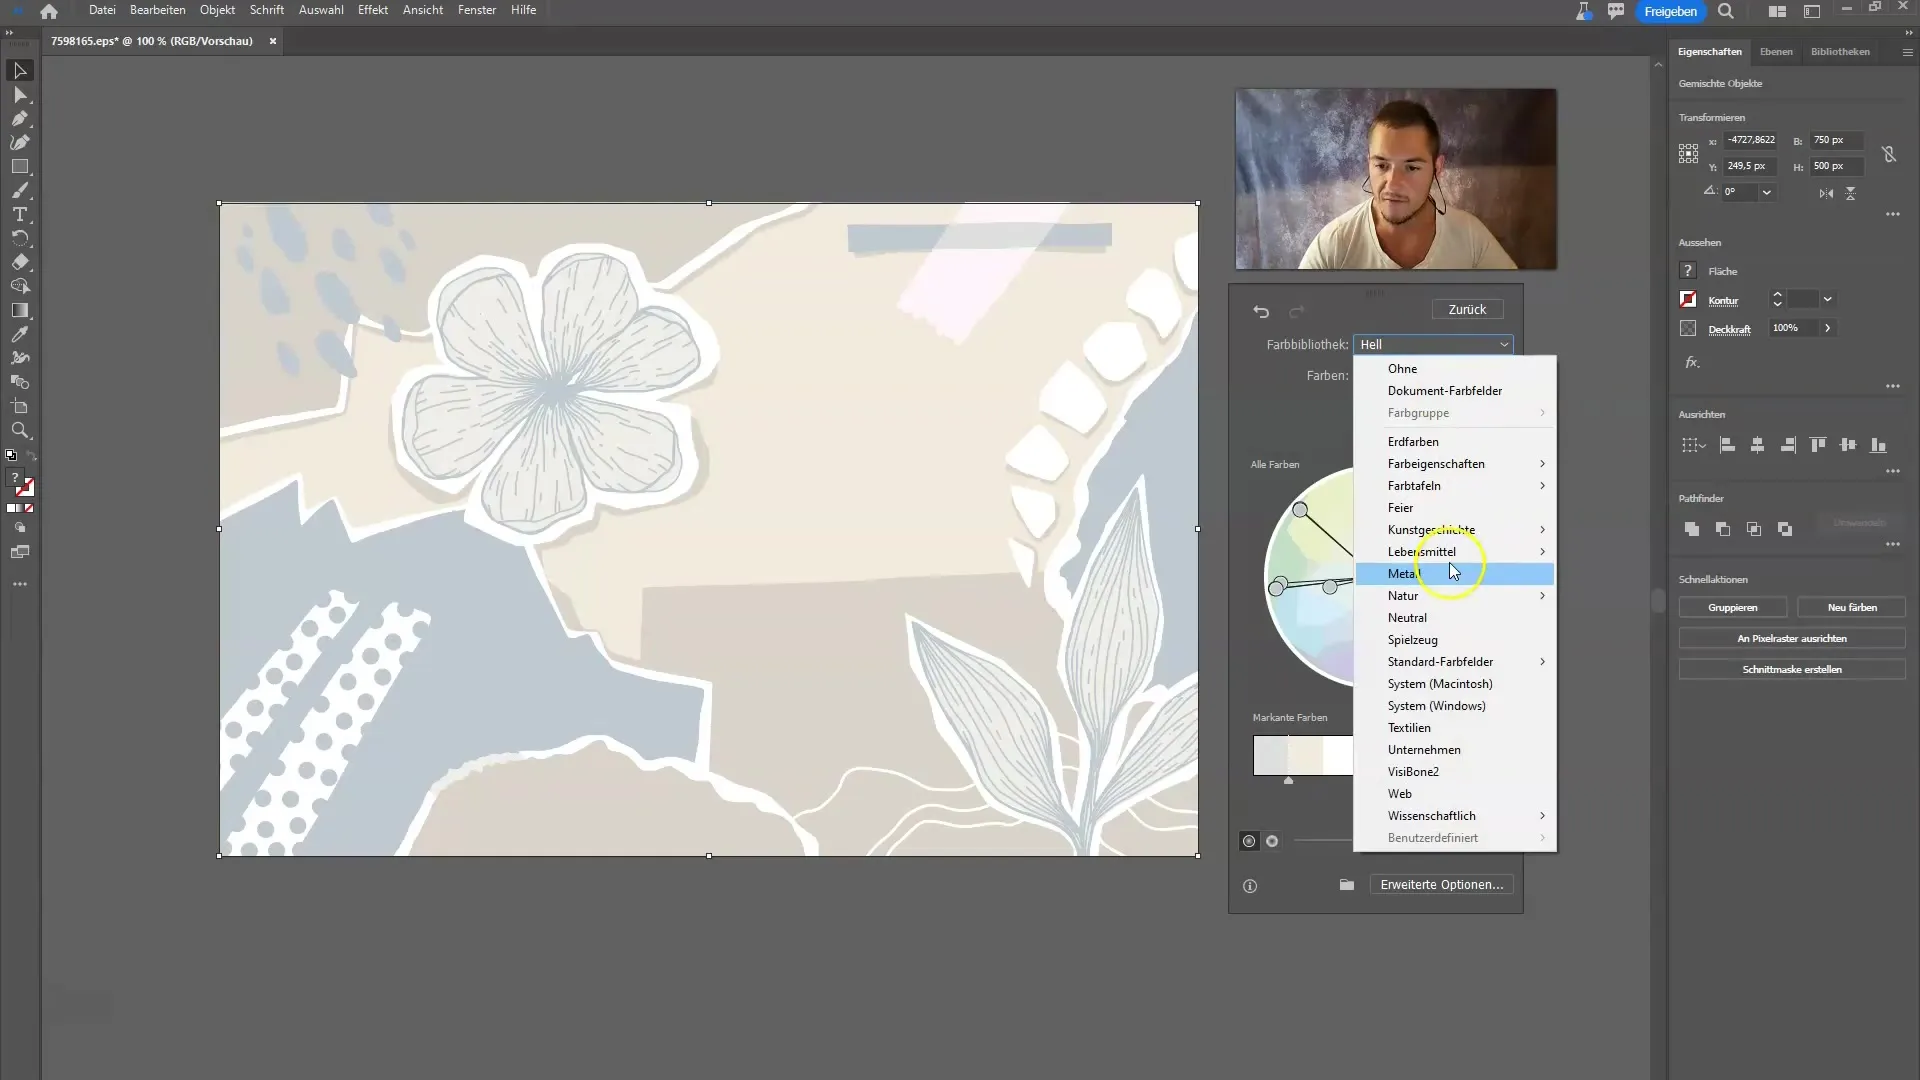Open the Kontur stroke weight dropdown
This screenshot has height=1080, width=1920.
pos(1827,299)
